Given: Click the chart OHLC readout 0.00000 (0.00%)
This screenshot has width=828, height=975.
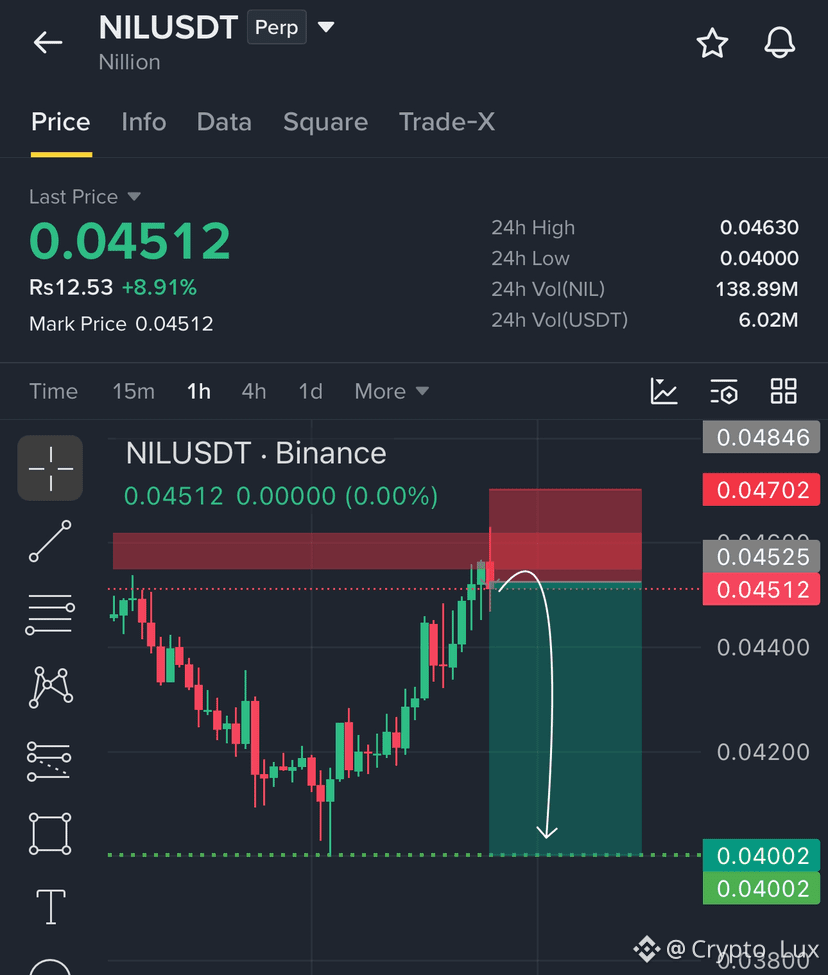Looking at the screenshot, I should (x=337, y=496).
